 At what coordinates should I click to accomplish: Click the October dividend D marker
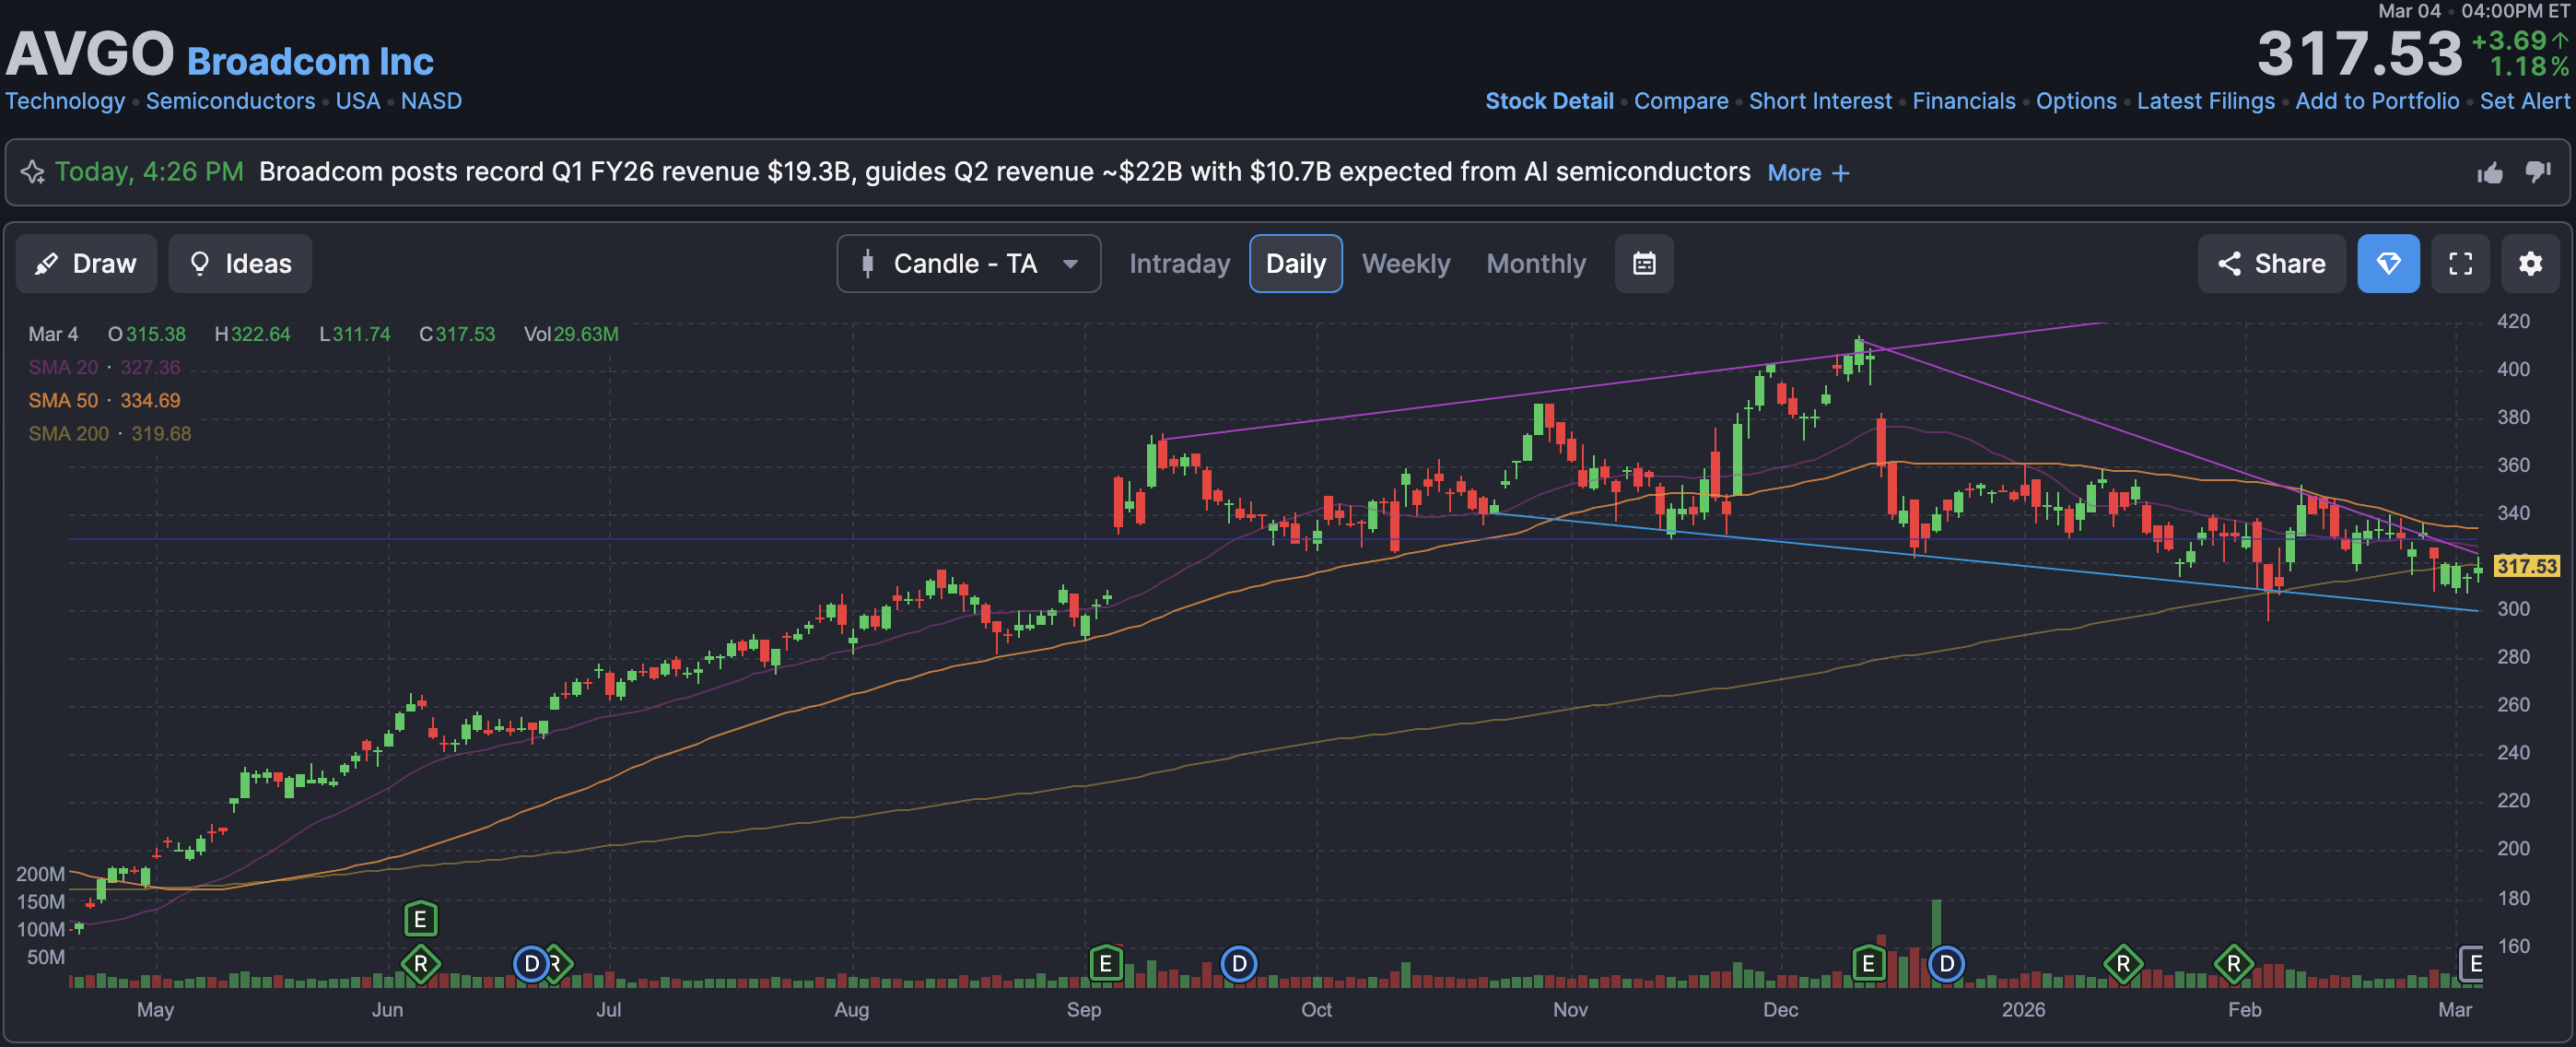coord(1239,964)
